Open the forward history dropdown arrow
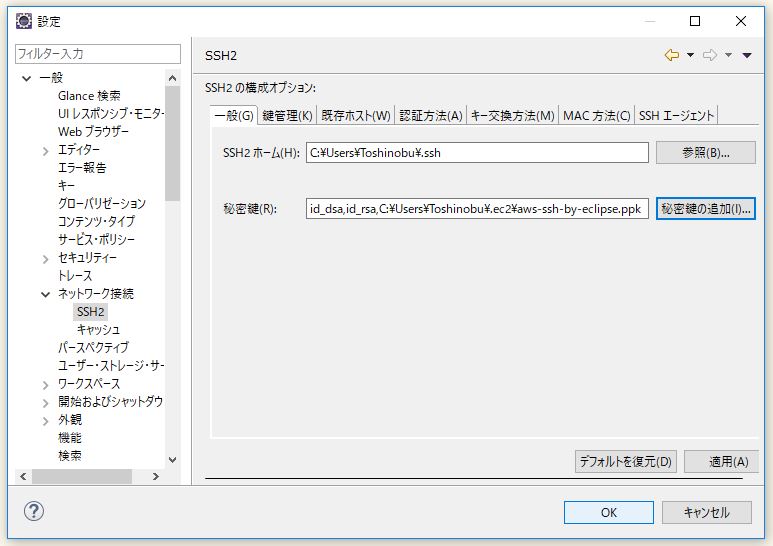This screenshot has height=546, width=773. 728,55
